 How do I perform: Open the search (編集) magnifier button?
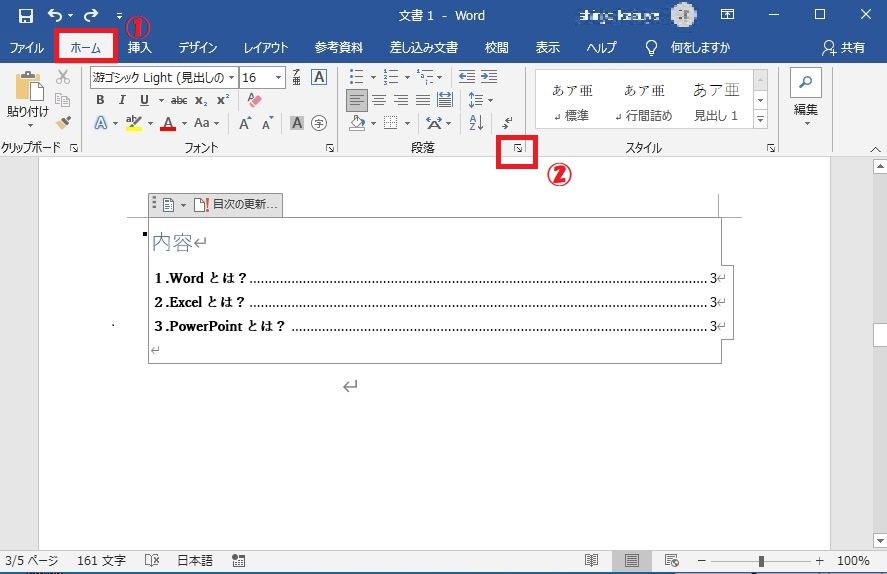click(806, 83)
